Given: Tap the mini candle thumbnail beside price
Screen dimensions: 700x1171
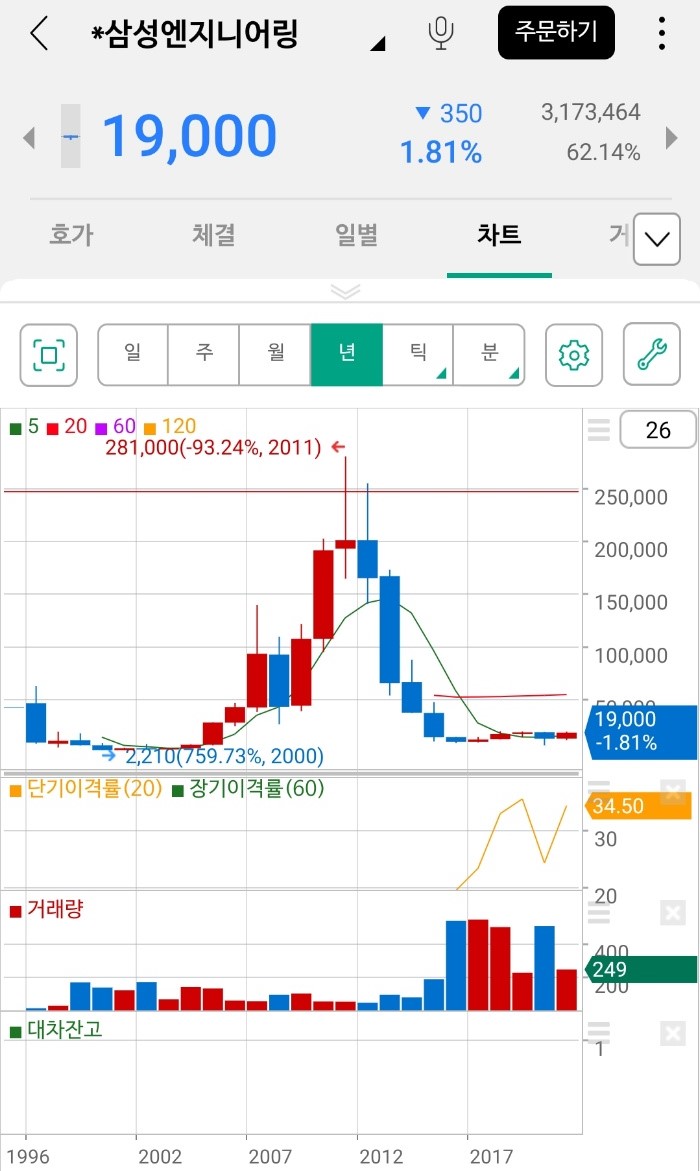Looking at the screenshot, I should pyautogui.click(x=70, y=136).
